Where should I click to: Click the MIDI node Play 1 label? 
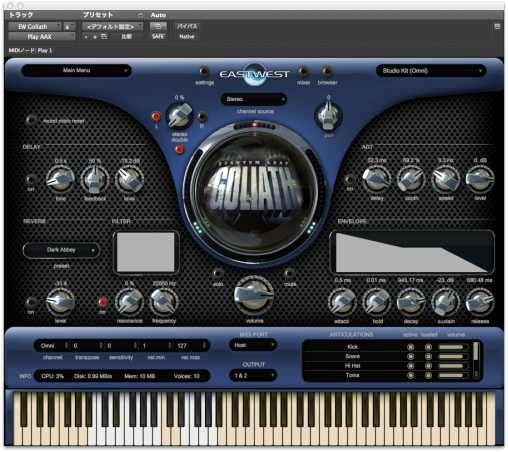tap(30, 50)
